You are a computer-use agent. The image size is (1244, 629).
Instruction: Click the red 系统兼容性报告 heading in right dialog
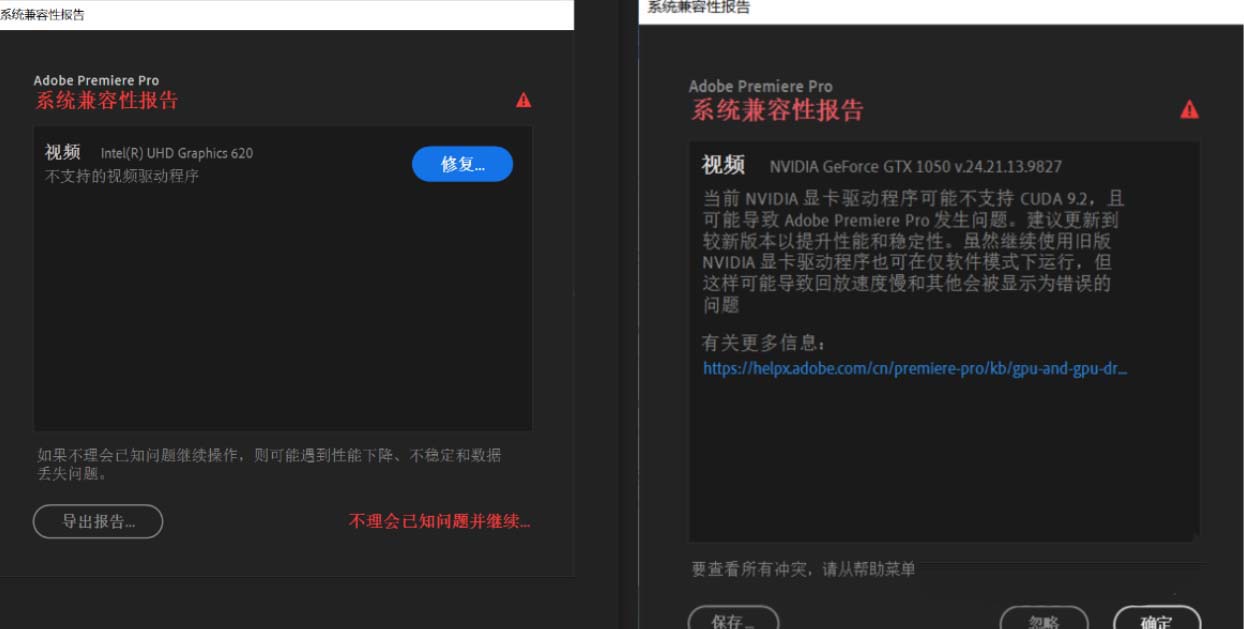[x=777, y=110]
